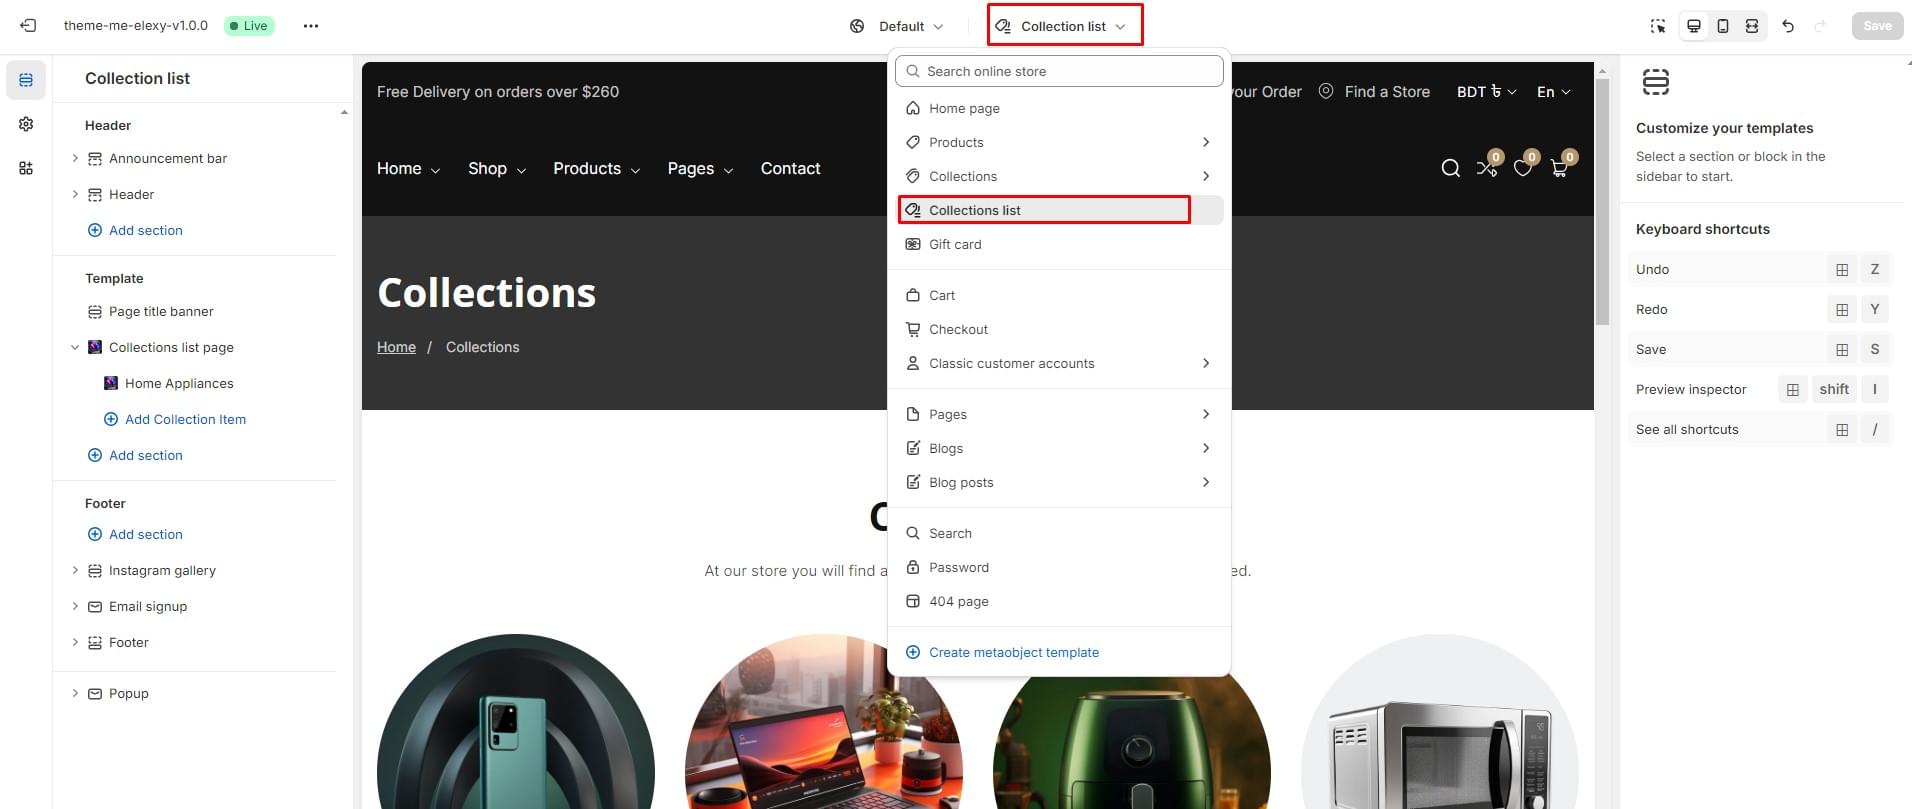
Task: Click the exit editor back icon
Action: tap(28, 26)
